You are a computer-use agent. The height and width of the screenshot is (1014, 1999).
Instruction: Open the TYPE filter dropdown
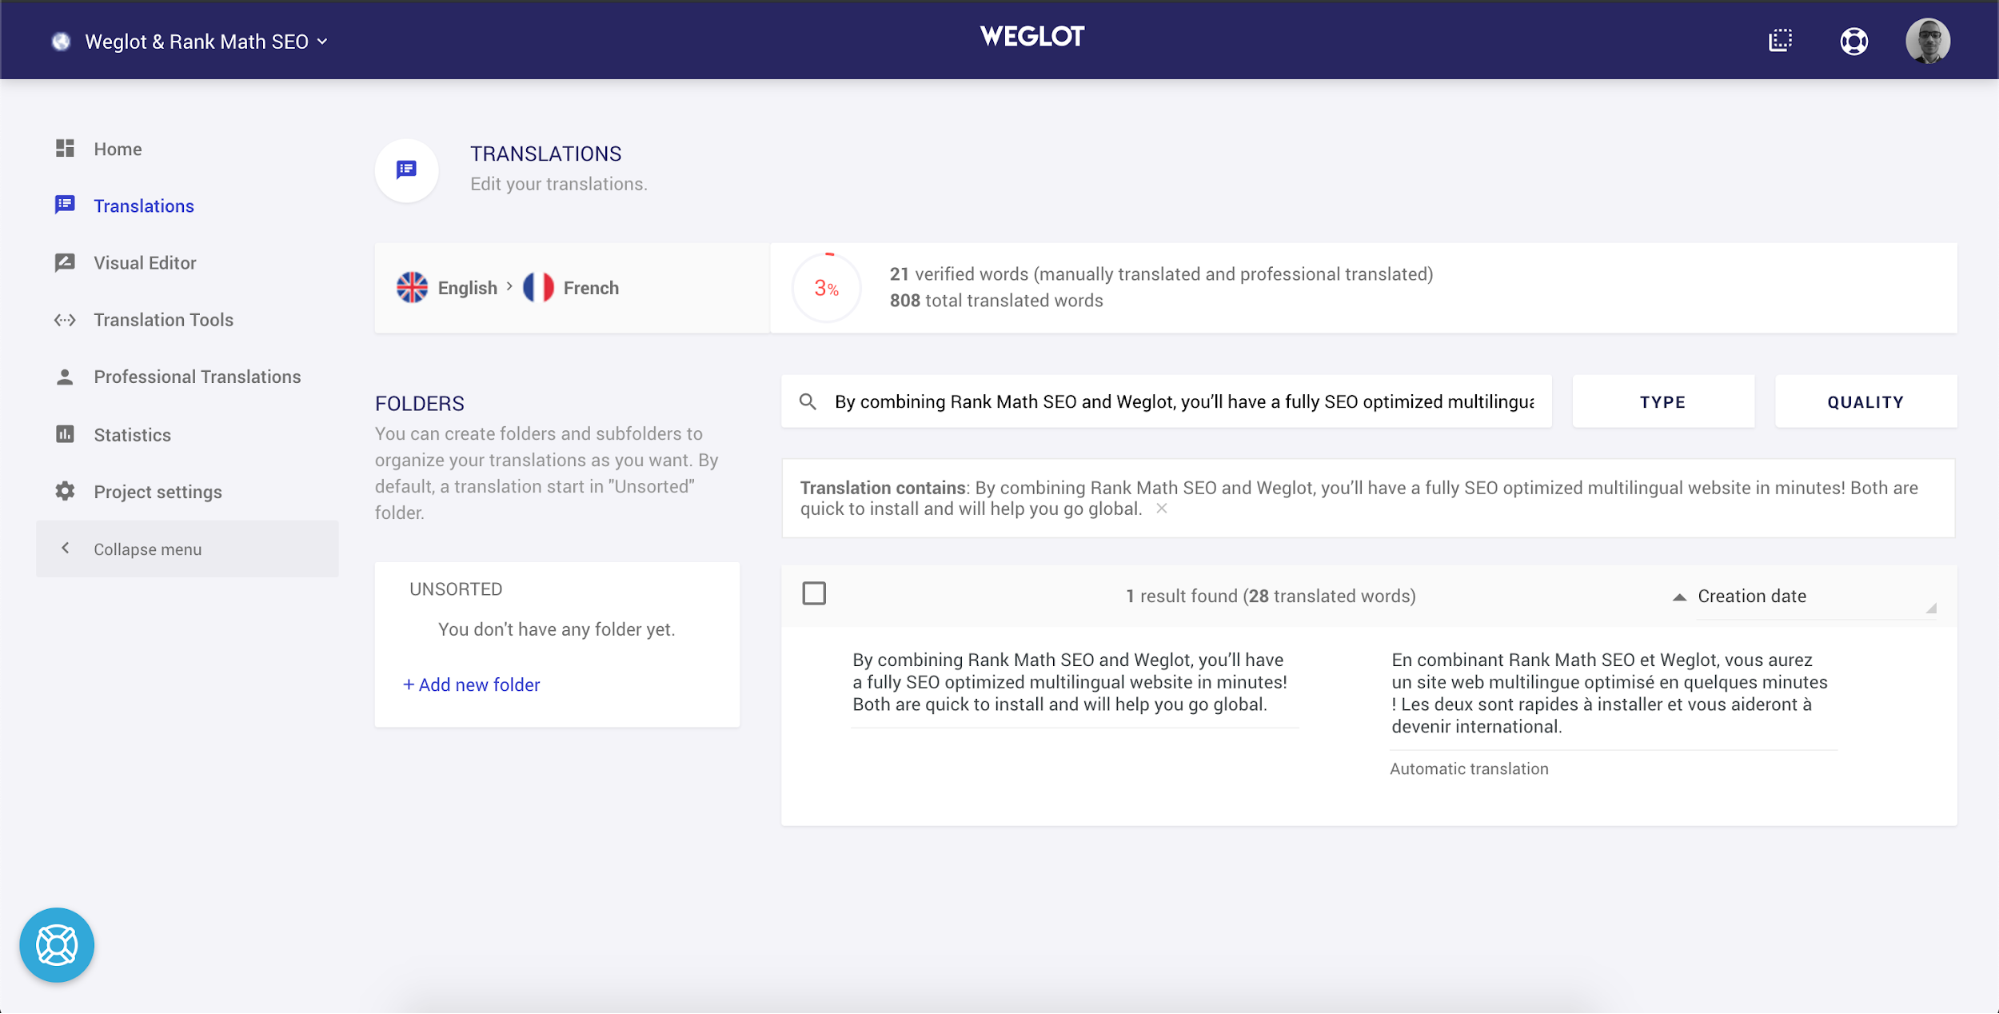click(x=1662, y=402)
